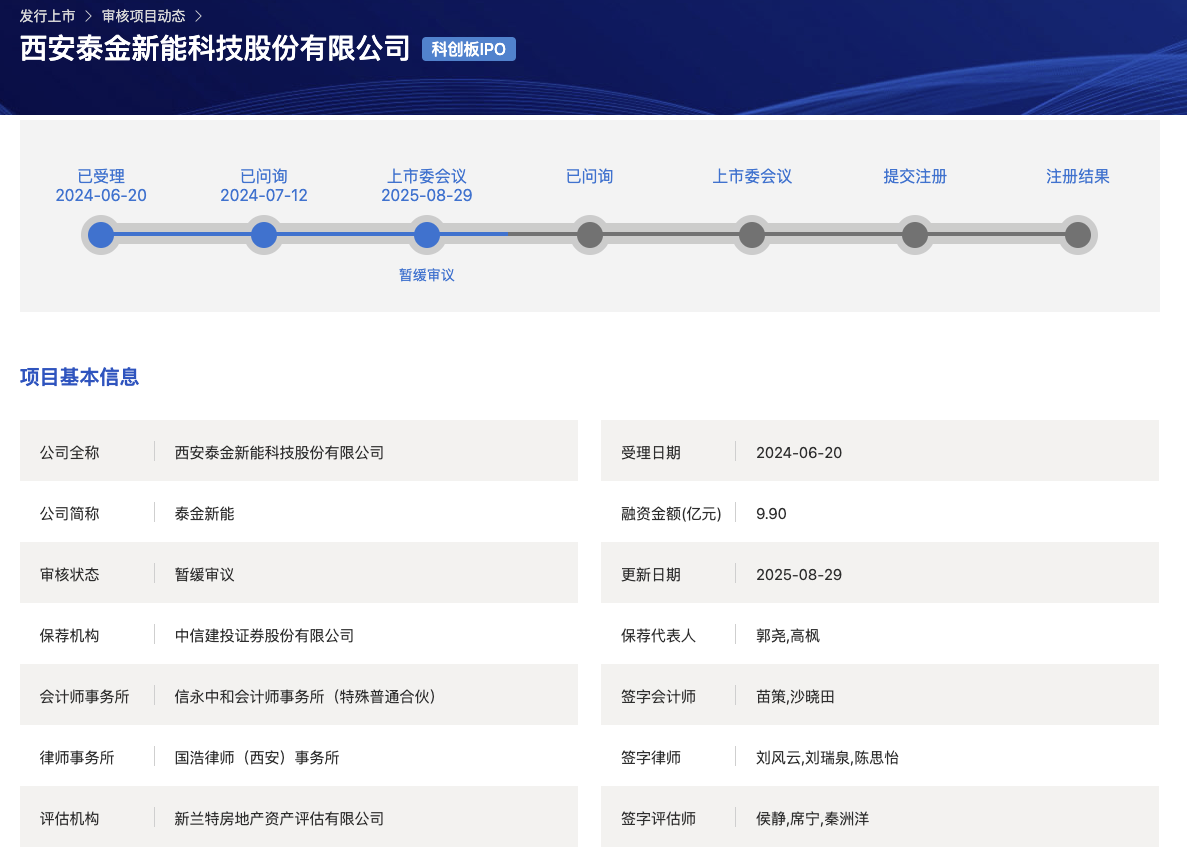Click the financing amount value 9.90
This screenshot has width=1187, height=859.
771,513
